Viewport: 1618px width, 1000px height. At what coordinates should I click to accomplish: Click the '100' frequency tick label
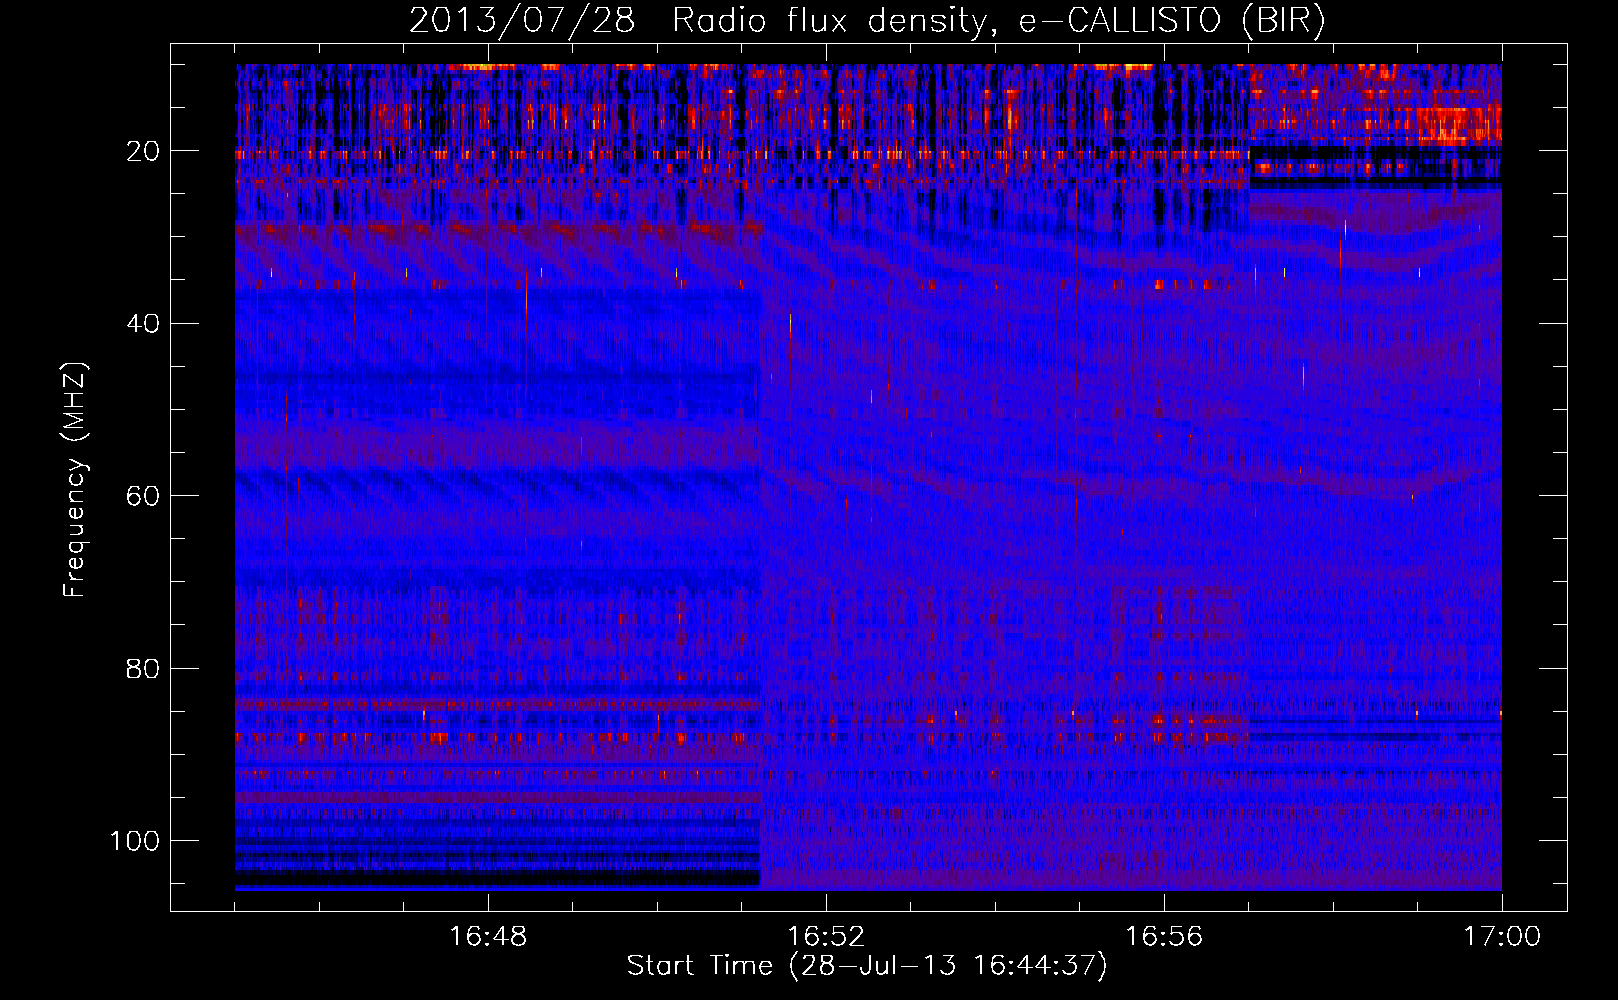135,842
